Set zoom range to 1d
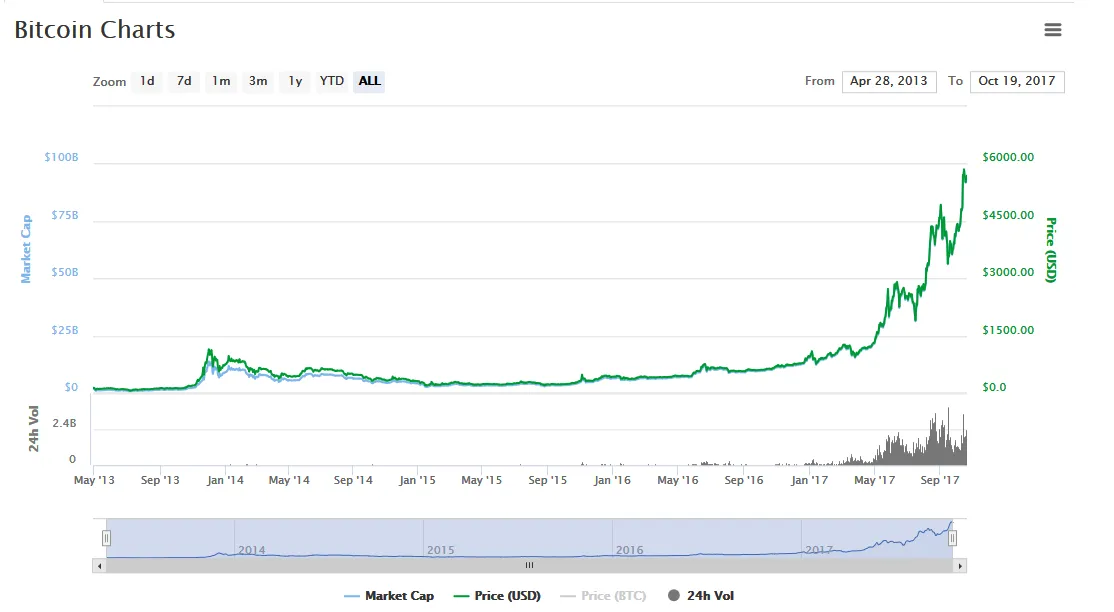This screenshot has height=612, width=1114. pyautogui.click(x=147, y=81)
